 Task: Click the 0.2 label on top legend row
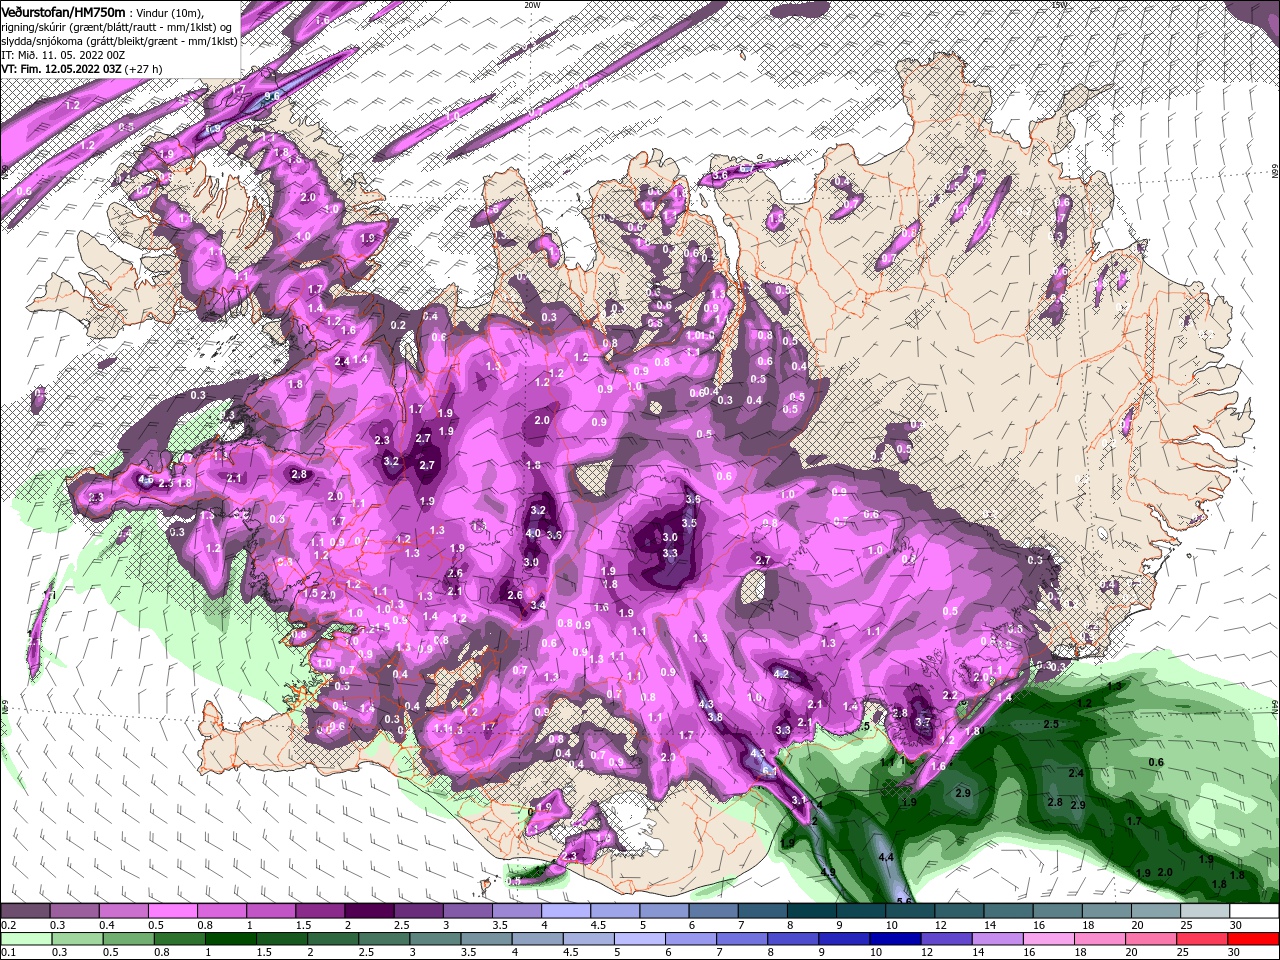point(8,923)
